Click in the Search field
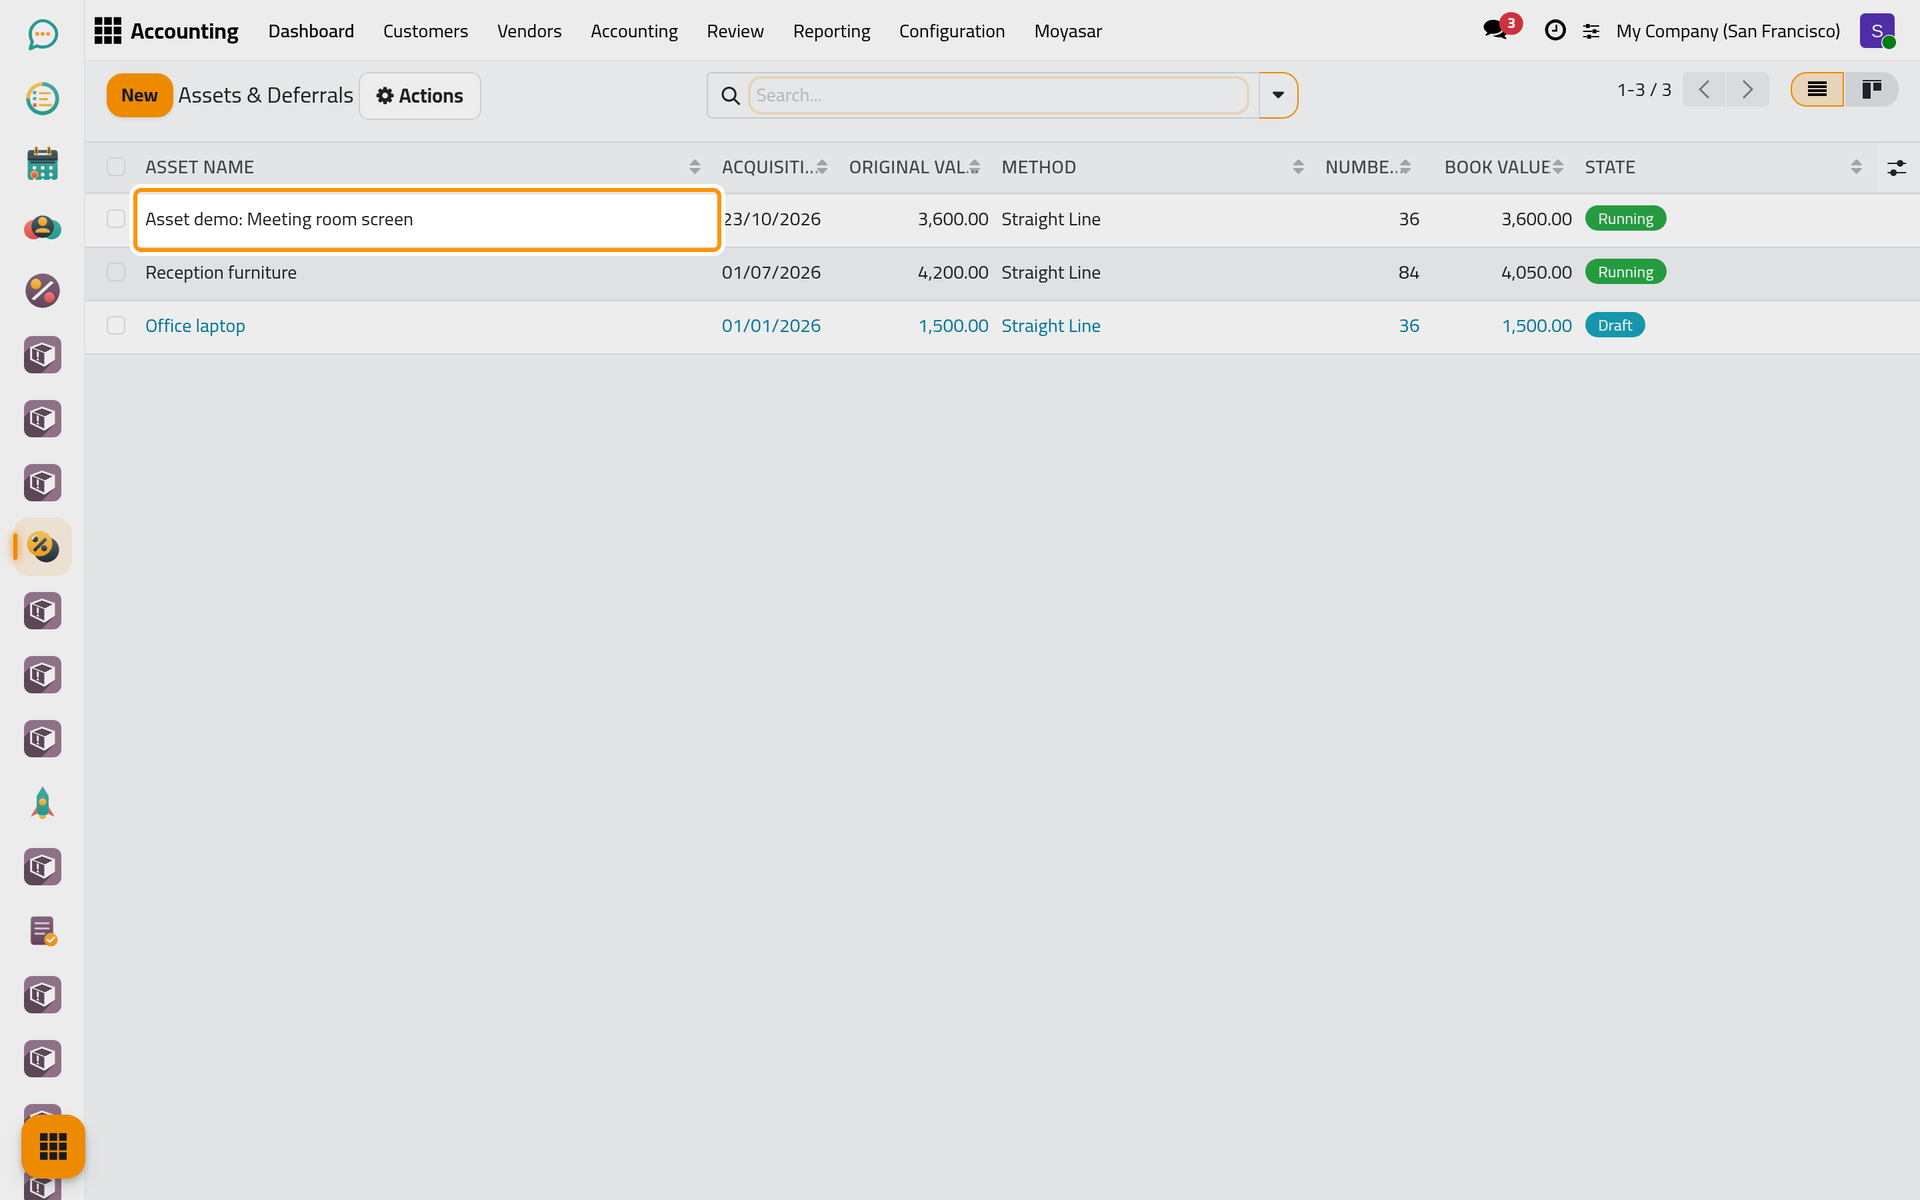The image size is (1920, 1200). 998,95
